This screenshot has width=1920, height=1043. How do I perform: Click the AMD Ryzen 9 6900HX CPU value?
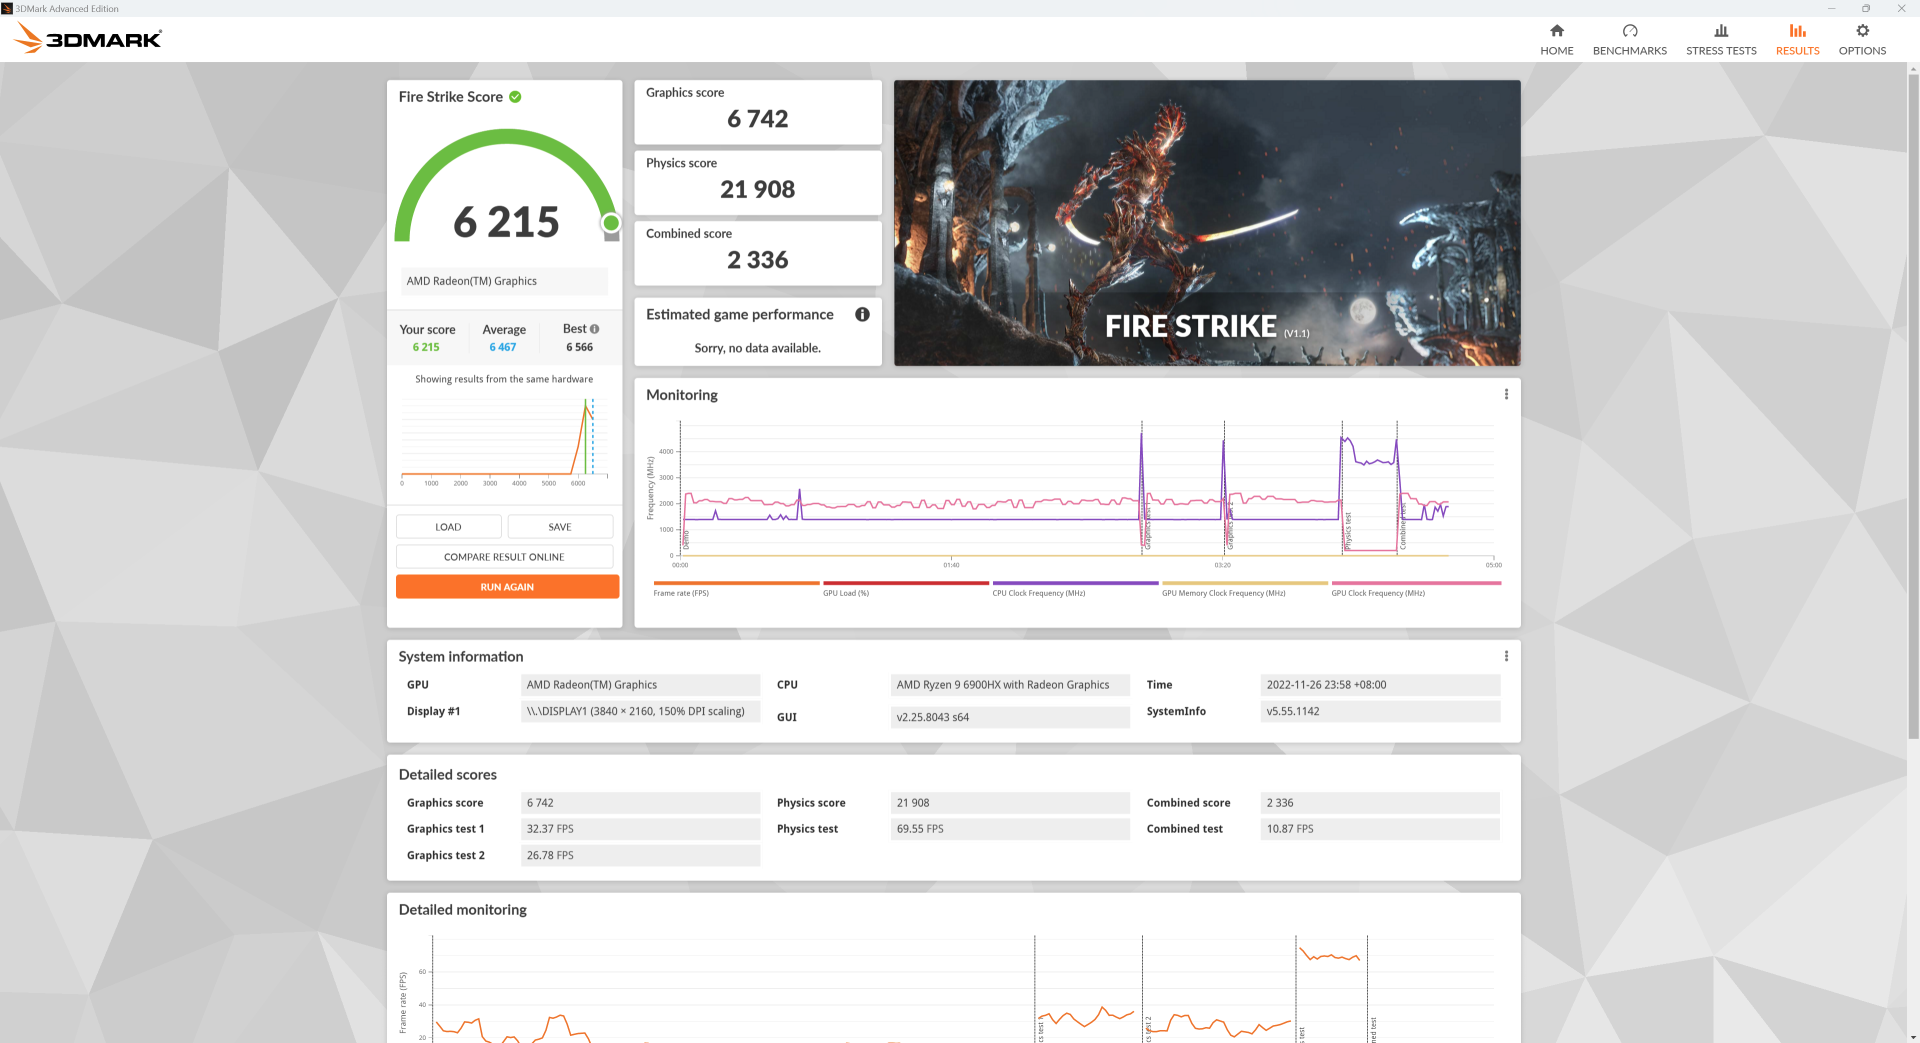pyautogui.click(x=1010, y=685)
